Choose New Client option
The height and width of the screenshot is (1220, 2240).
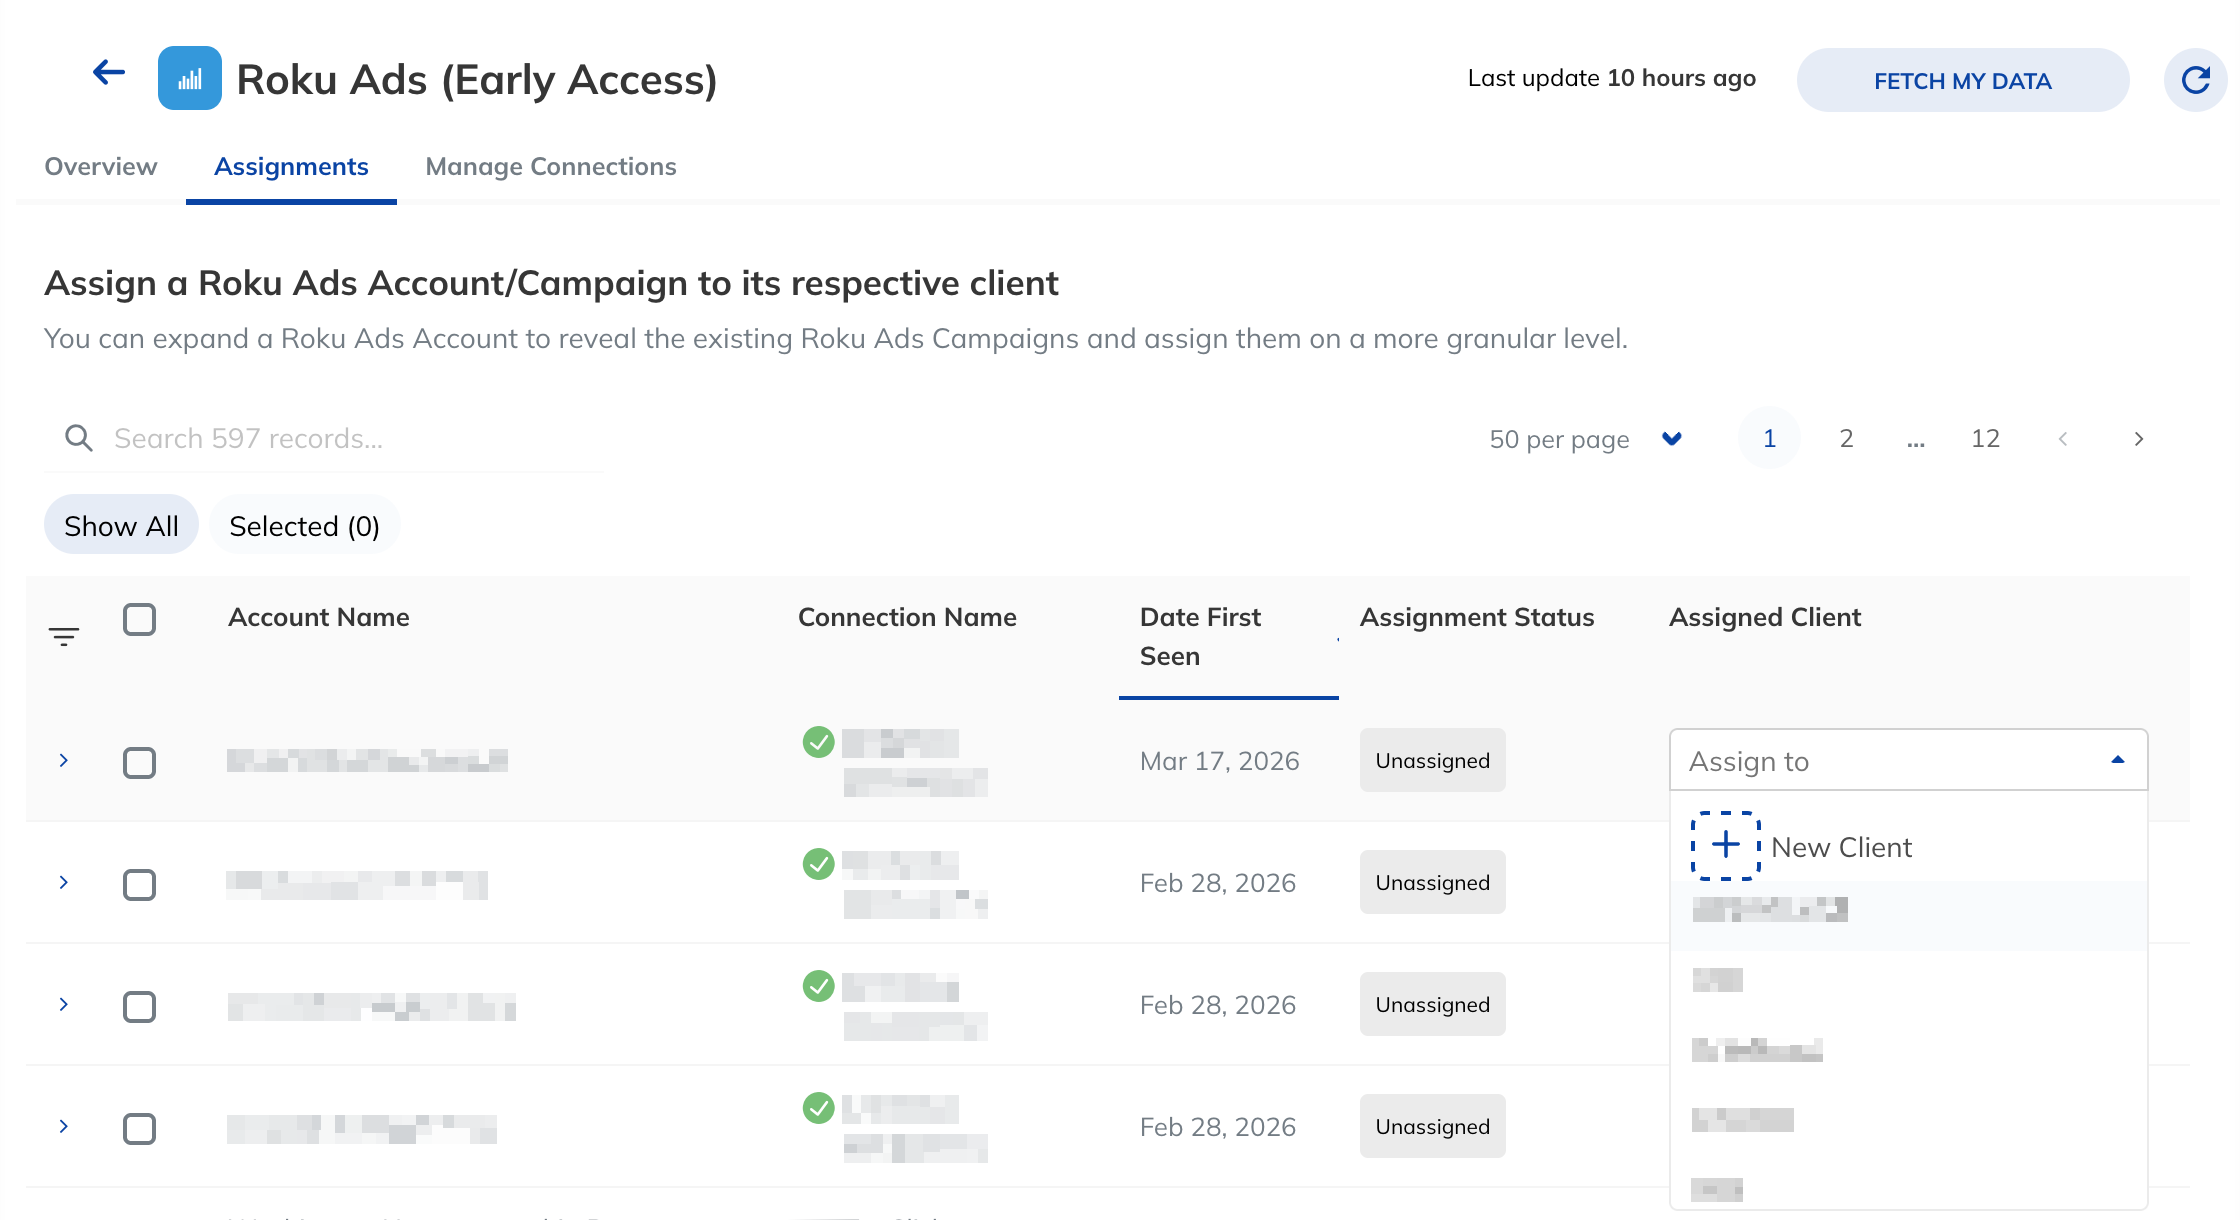[x=1908, y=847]
